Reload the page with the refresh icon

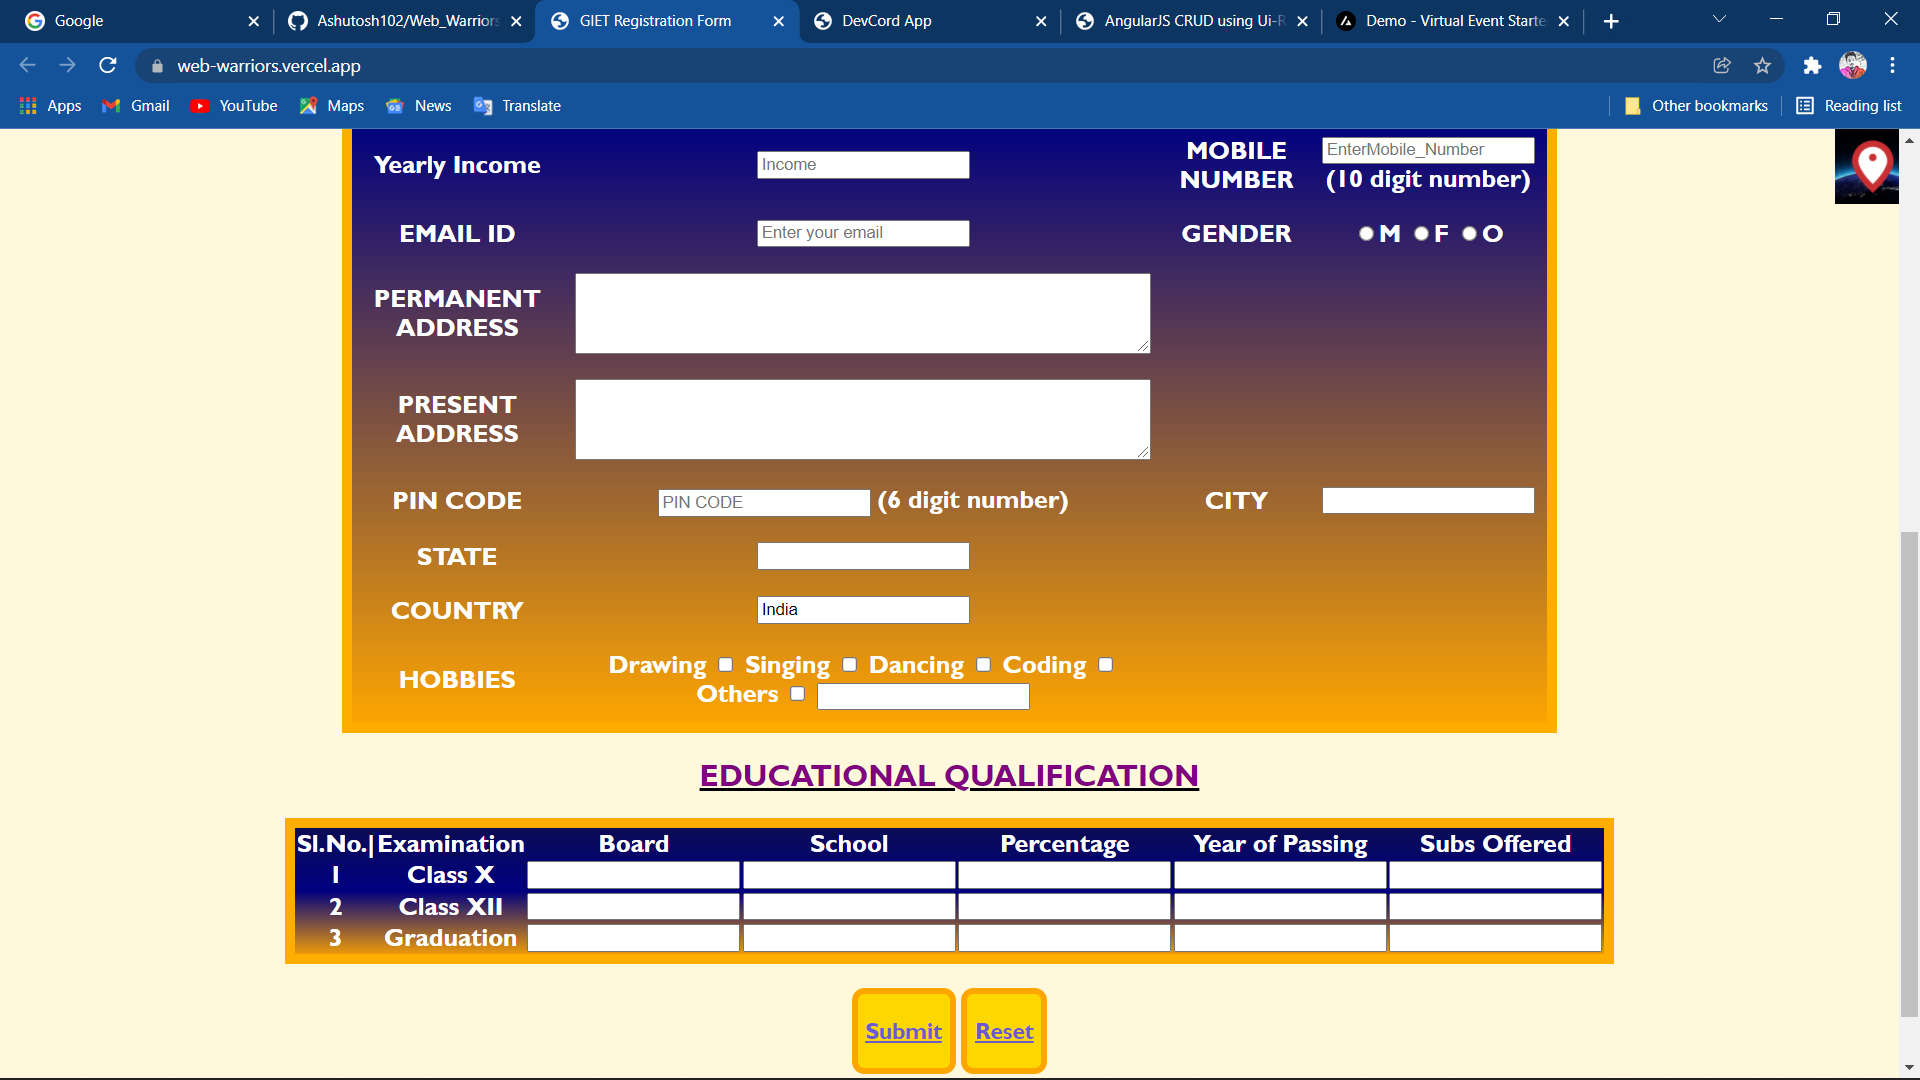click(108, 66)
